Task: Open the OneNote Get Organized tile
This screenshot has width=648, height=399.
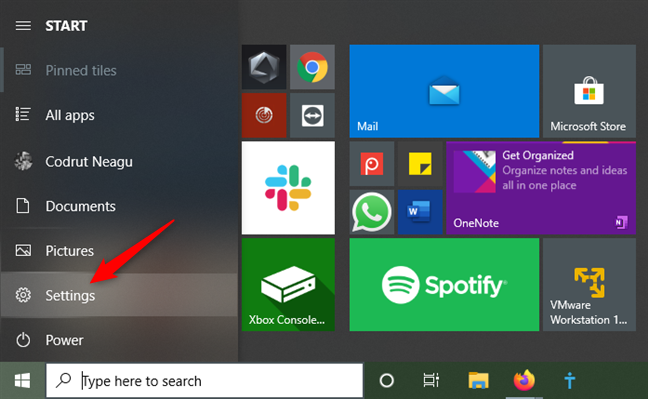Action: coord(541,188)
